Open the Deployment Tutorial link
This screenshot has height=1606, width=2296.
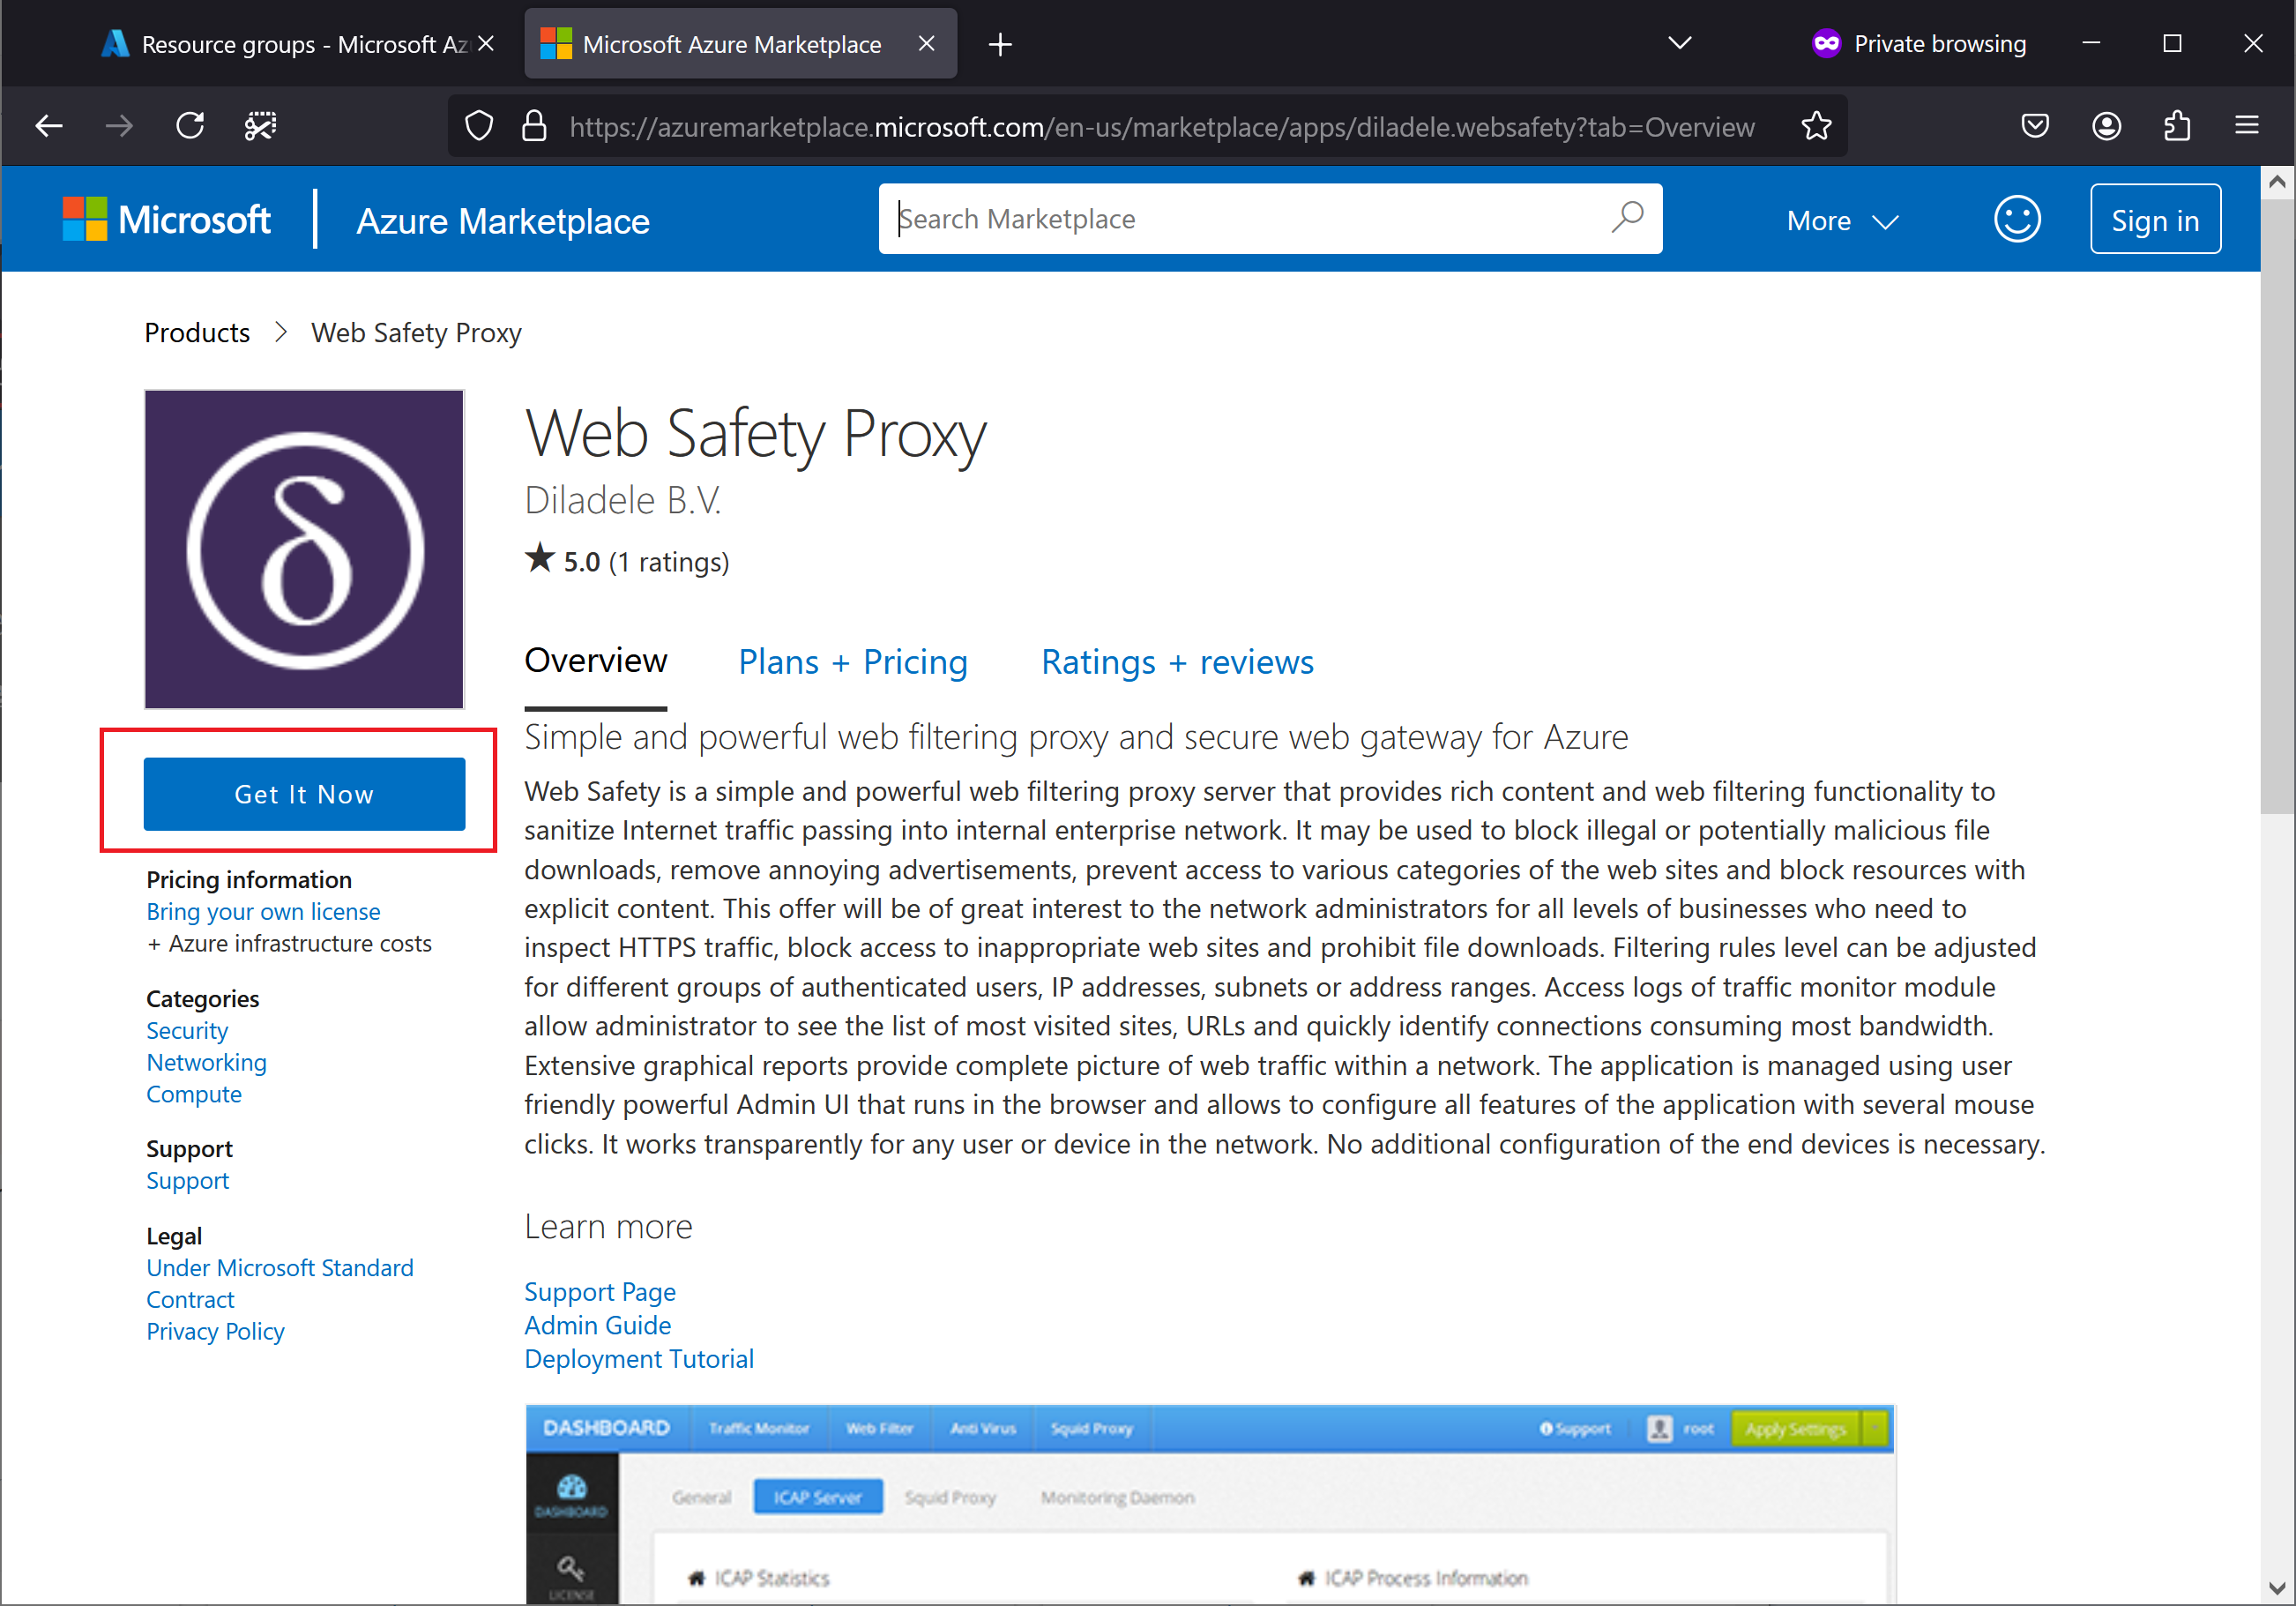639,1360
